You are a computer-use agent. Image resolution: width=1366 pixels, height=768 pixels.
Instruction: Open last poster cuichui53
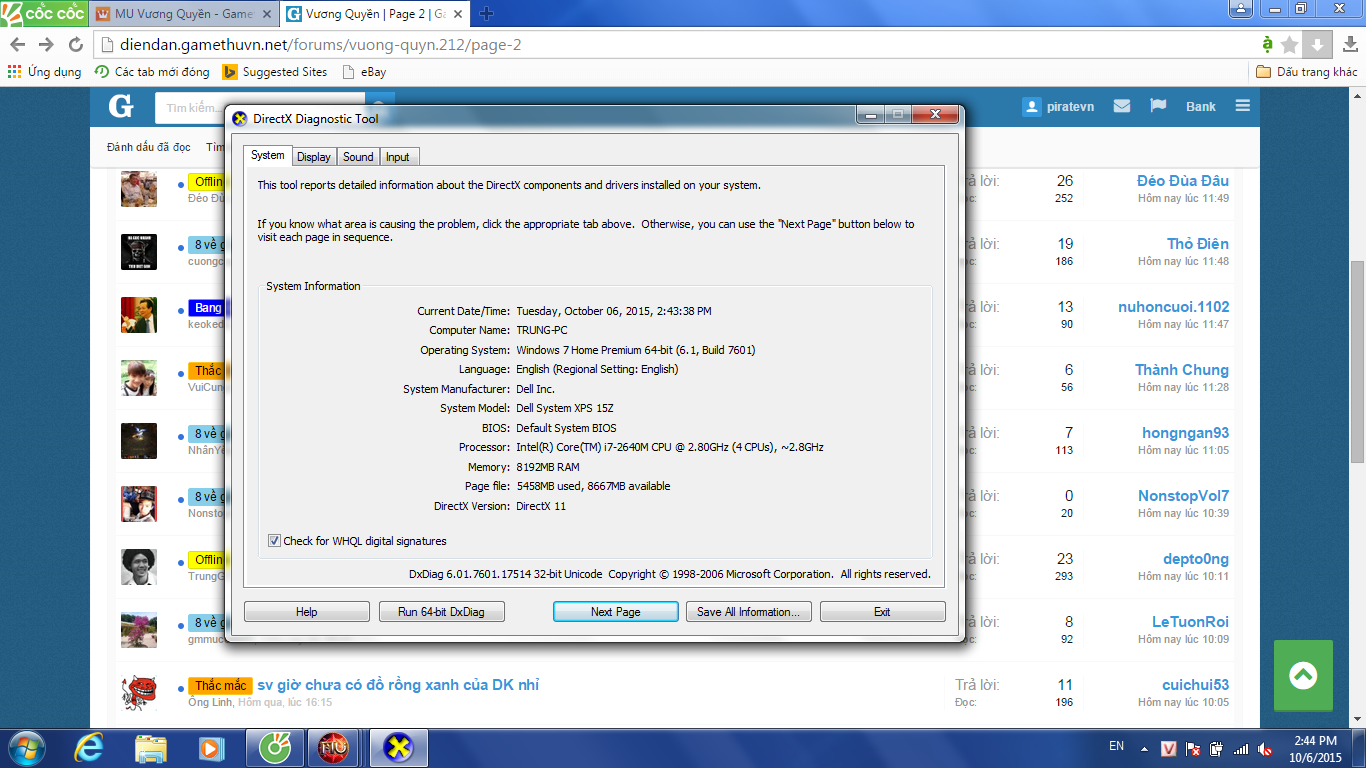click(1196, 685)
